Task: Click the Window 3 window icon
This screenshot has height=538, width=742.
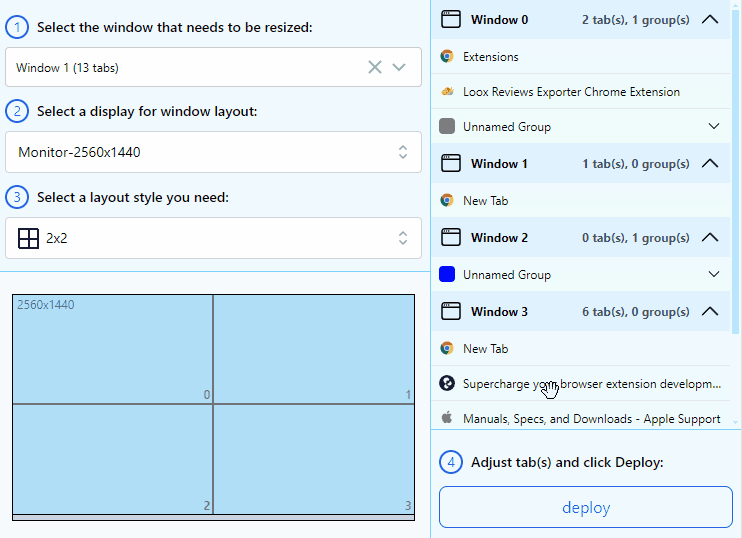Action: [x=450, y=311]
